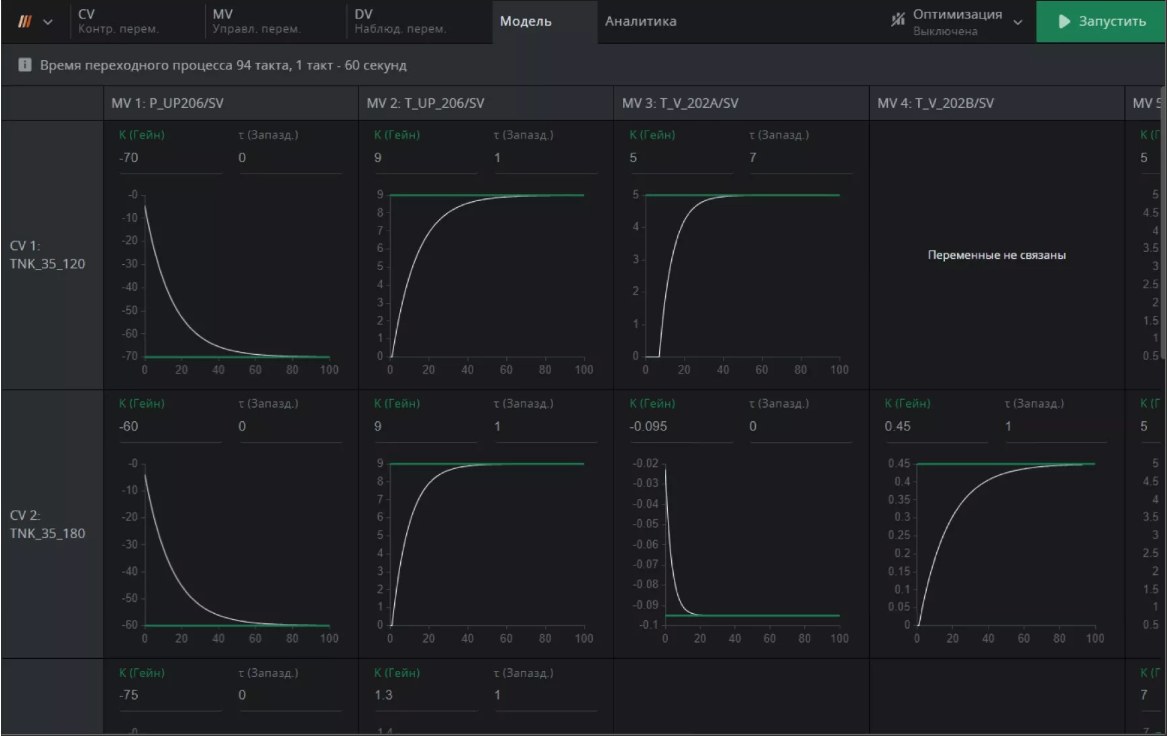Click the info icon beside transition time
This screenshot has height=736, width=1168.
(x=25, y=65)
